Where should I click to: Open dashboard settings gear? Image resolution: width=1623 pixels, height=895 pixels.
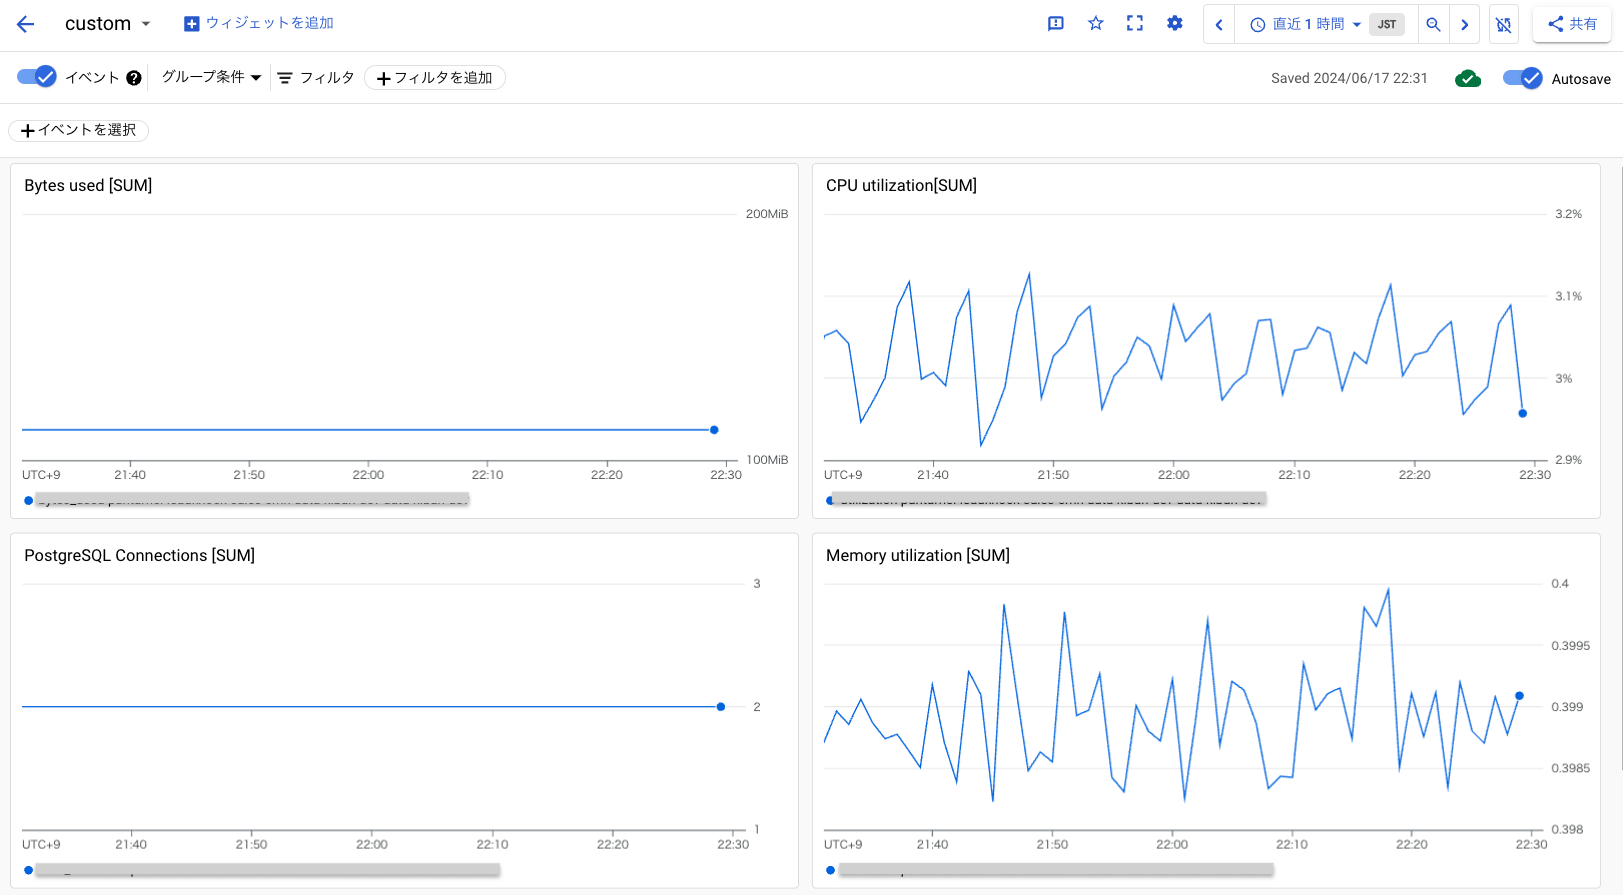coord(1175,24)
